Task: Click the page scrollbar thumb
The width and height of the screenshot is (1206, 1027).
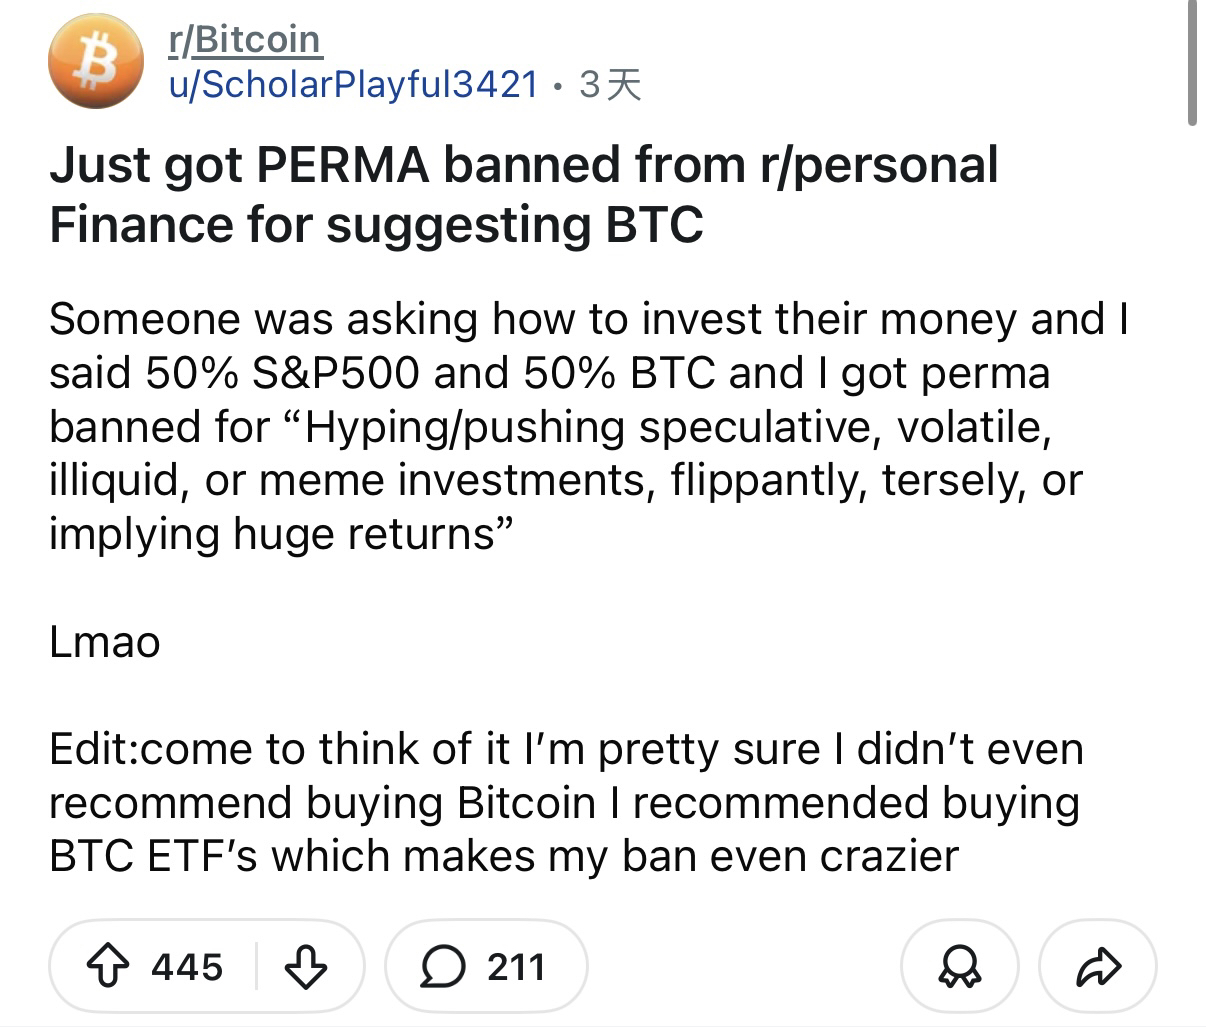Action: (x=1191, y=62)
